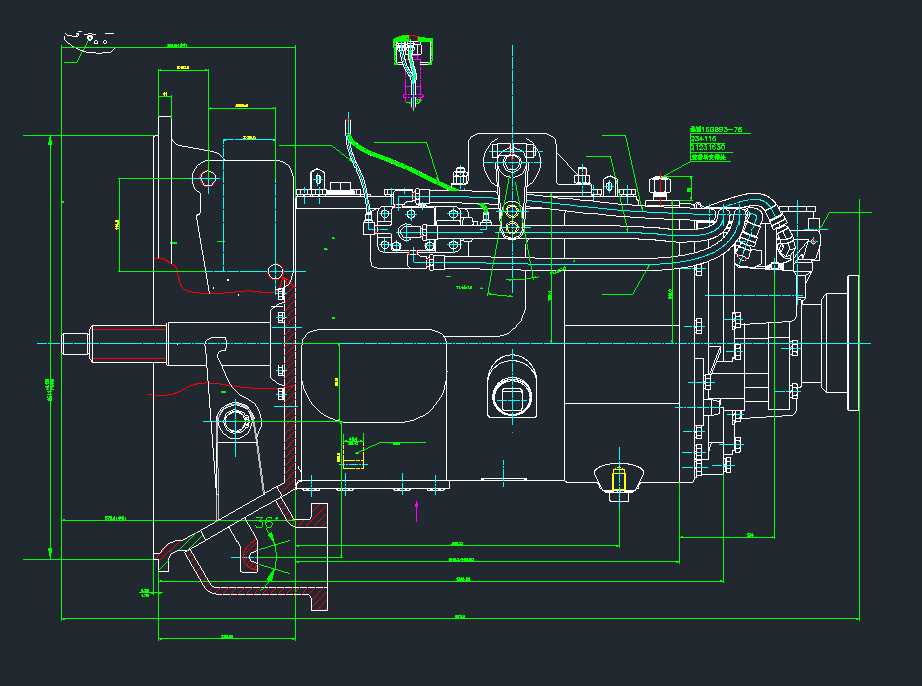Viewport: 922px width, 686px height.
Task: Click the 36° angle dimension text
Action: pyautogui.click(x=265, y=523)
